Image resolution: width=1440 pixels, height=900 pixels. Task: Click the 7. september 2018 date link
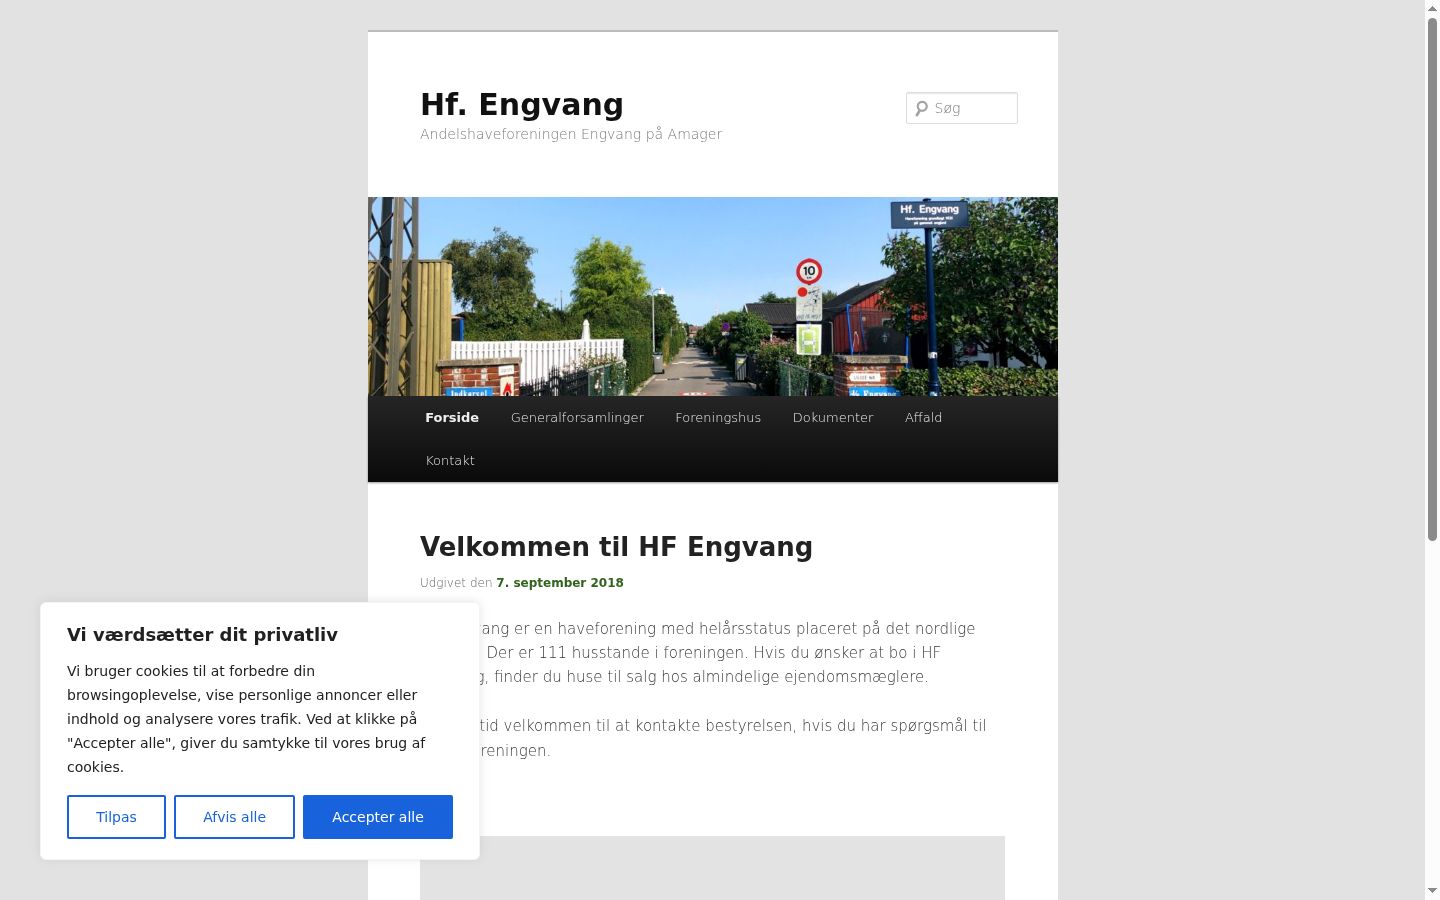coord(560,583)
